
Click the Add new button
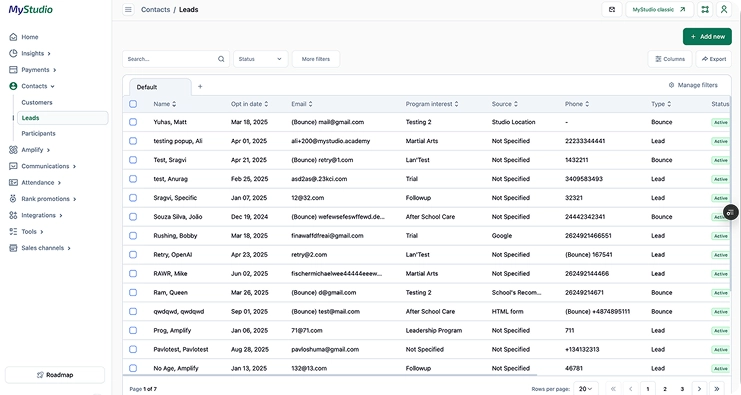[x=707, y=36]
